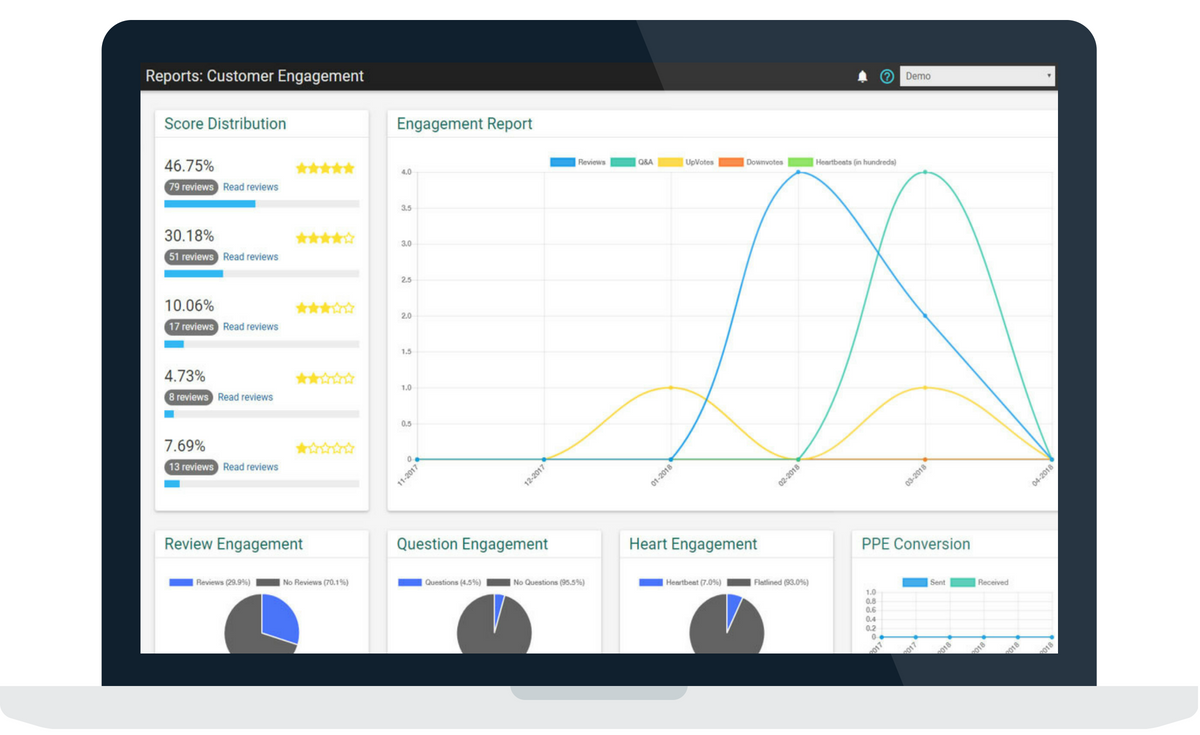Click the 13 reviews badge
Screen dimensions: 1200x735
191,467
